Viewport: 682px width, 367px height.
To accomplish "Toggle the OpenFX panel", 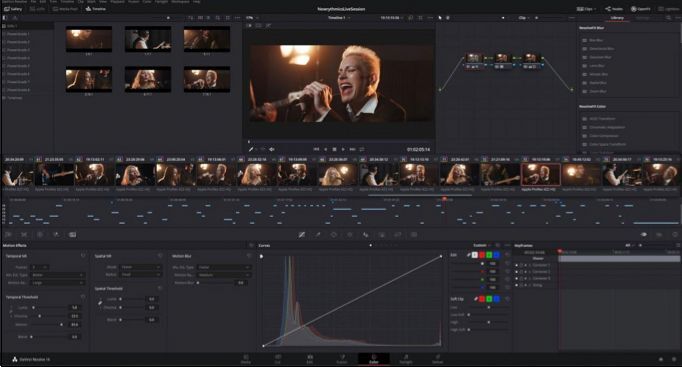I will tap(641, 9).
